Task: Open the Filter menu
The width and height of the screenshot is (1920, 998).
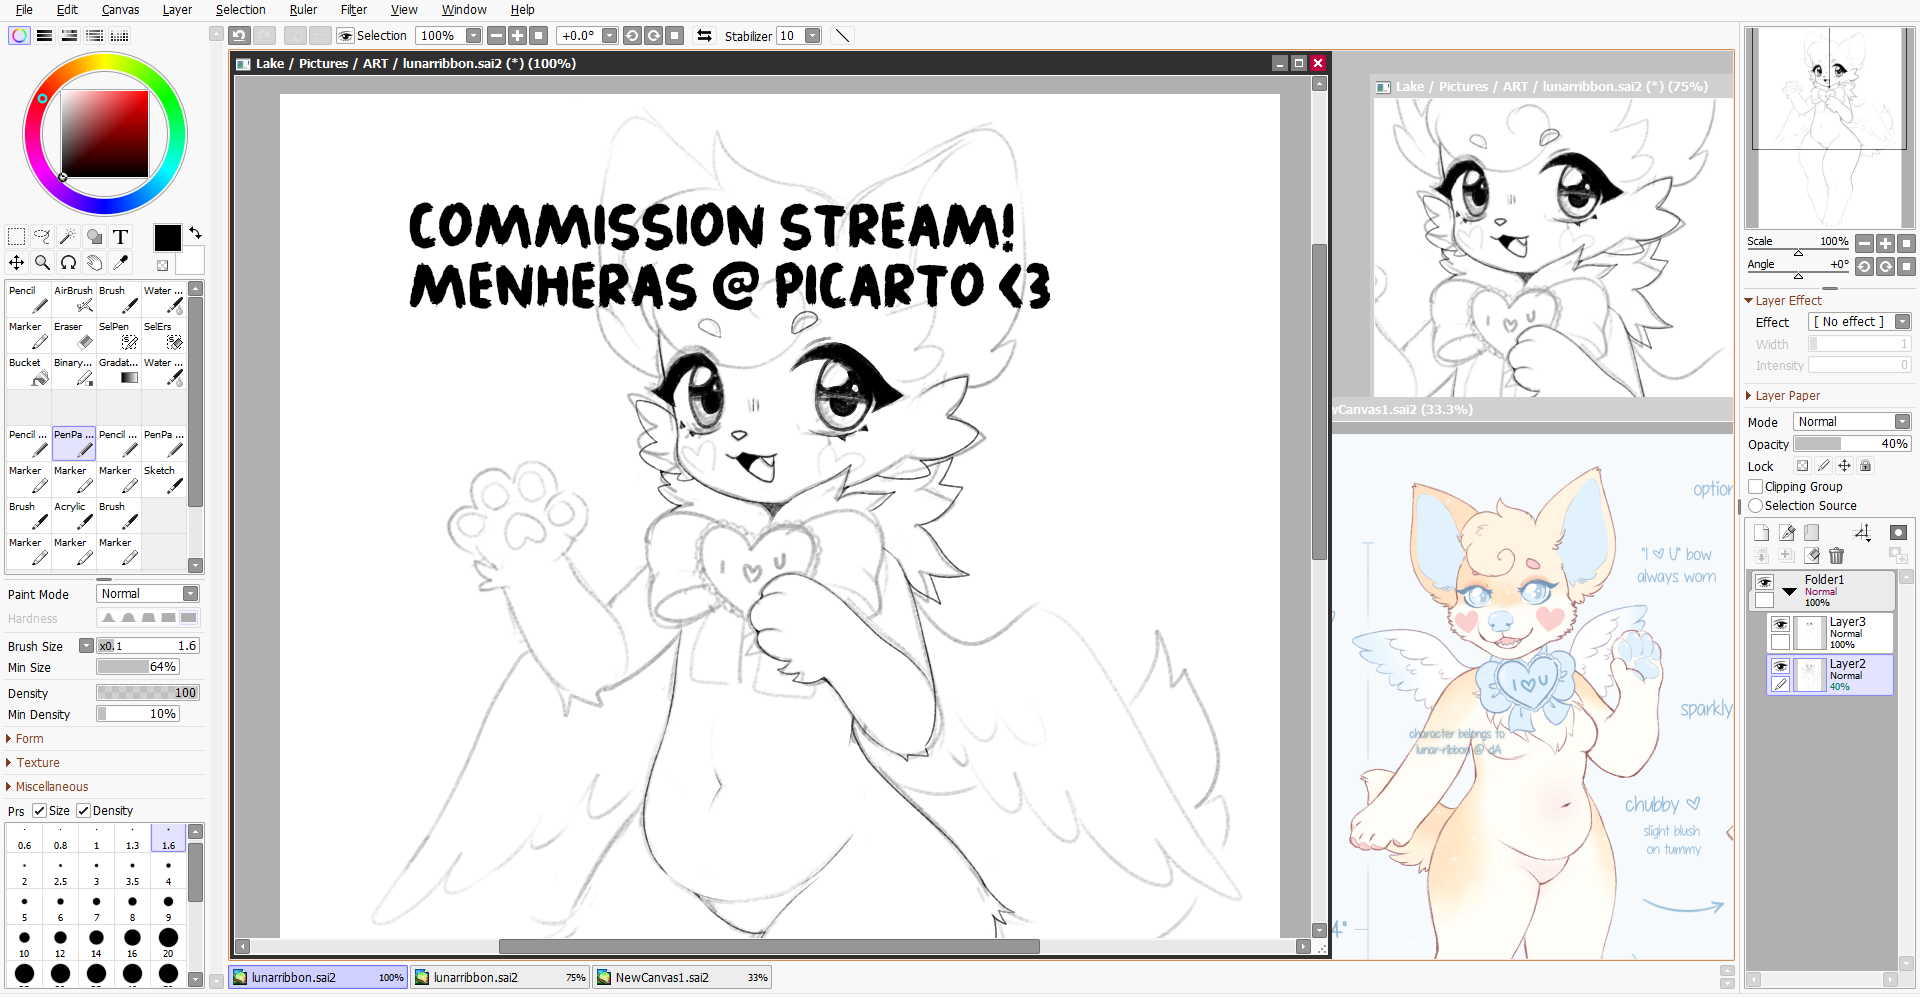Action: [354, 10]
